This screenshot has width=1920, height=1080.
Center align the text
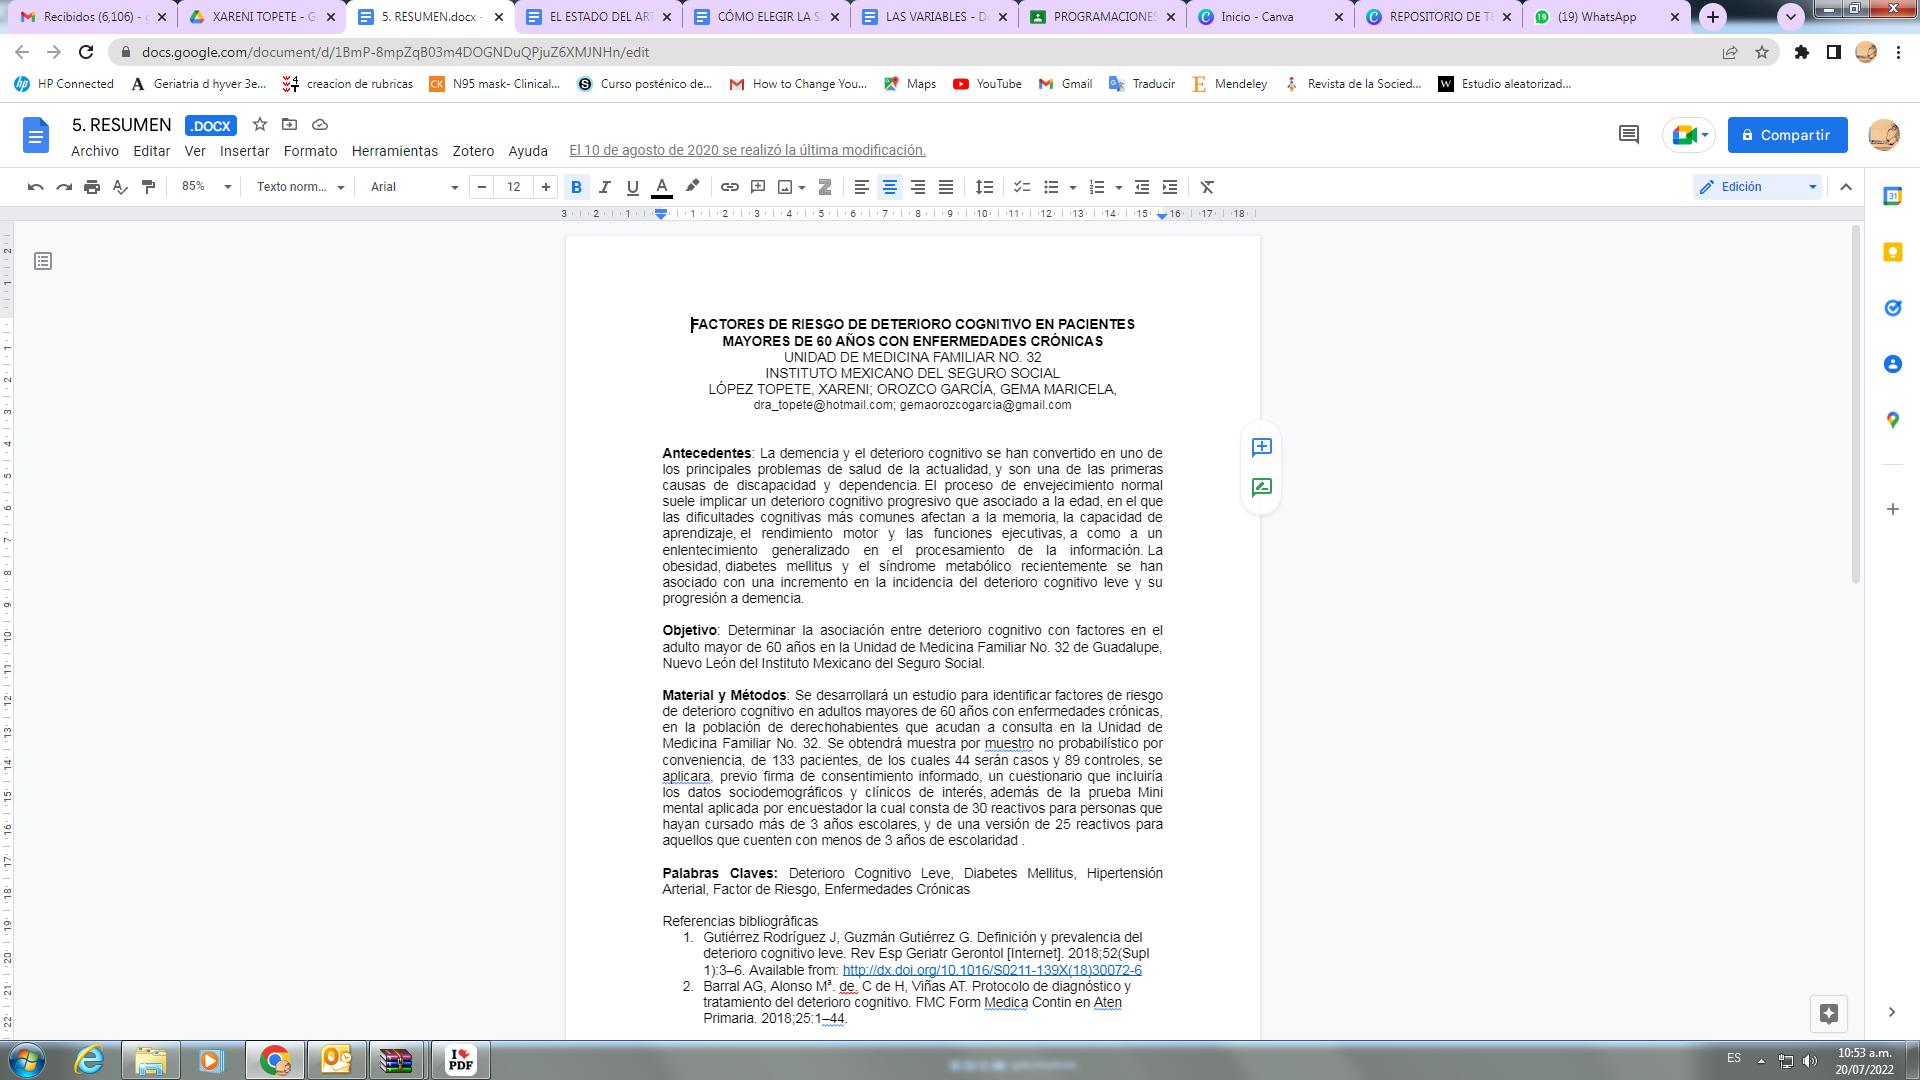pos(889,187)
